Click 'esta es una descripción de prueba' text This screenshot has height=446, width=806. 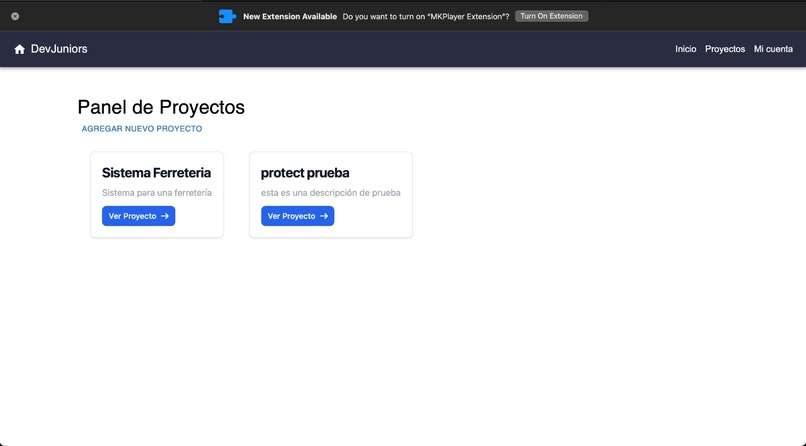331,193
